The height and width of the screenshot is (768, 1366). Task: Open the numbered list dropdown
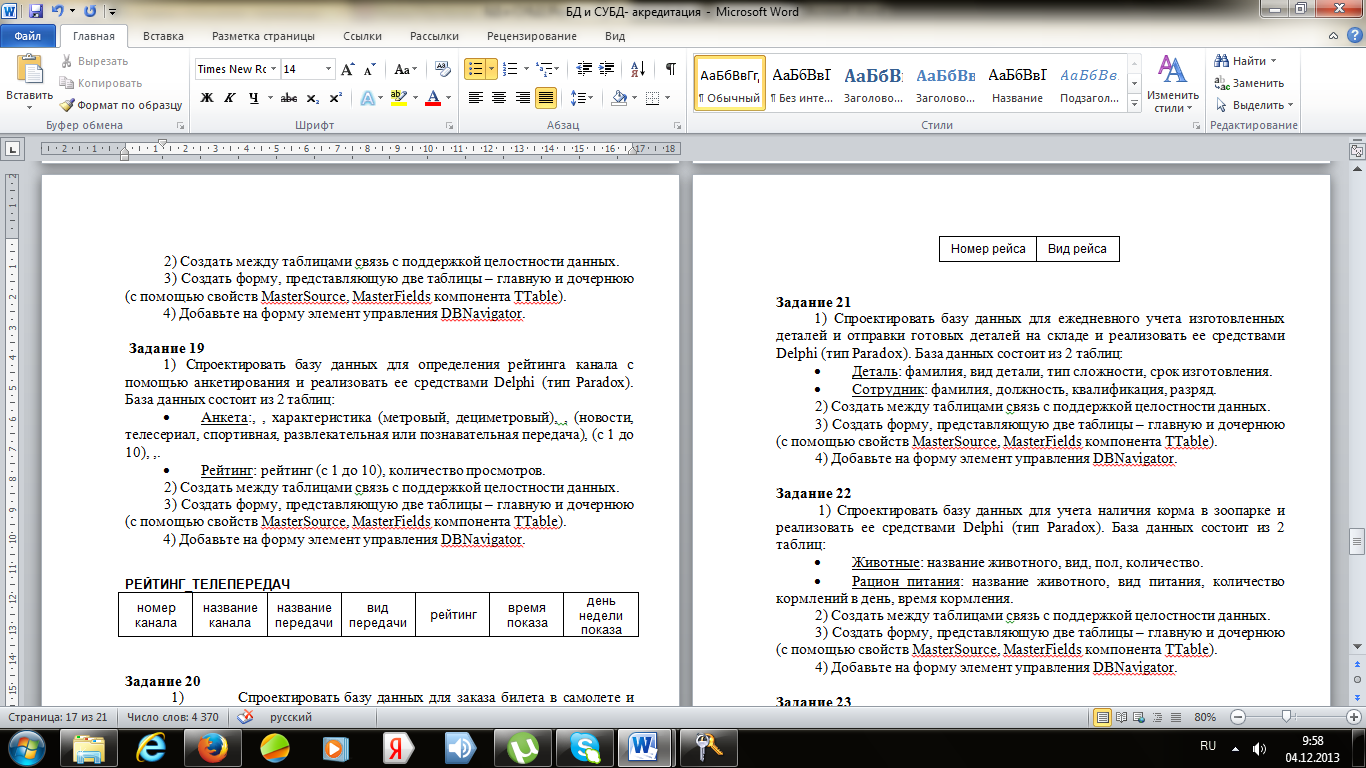527,69
